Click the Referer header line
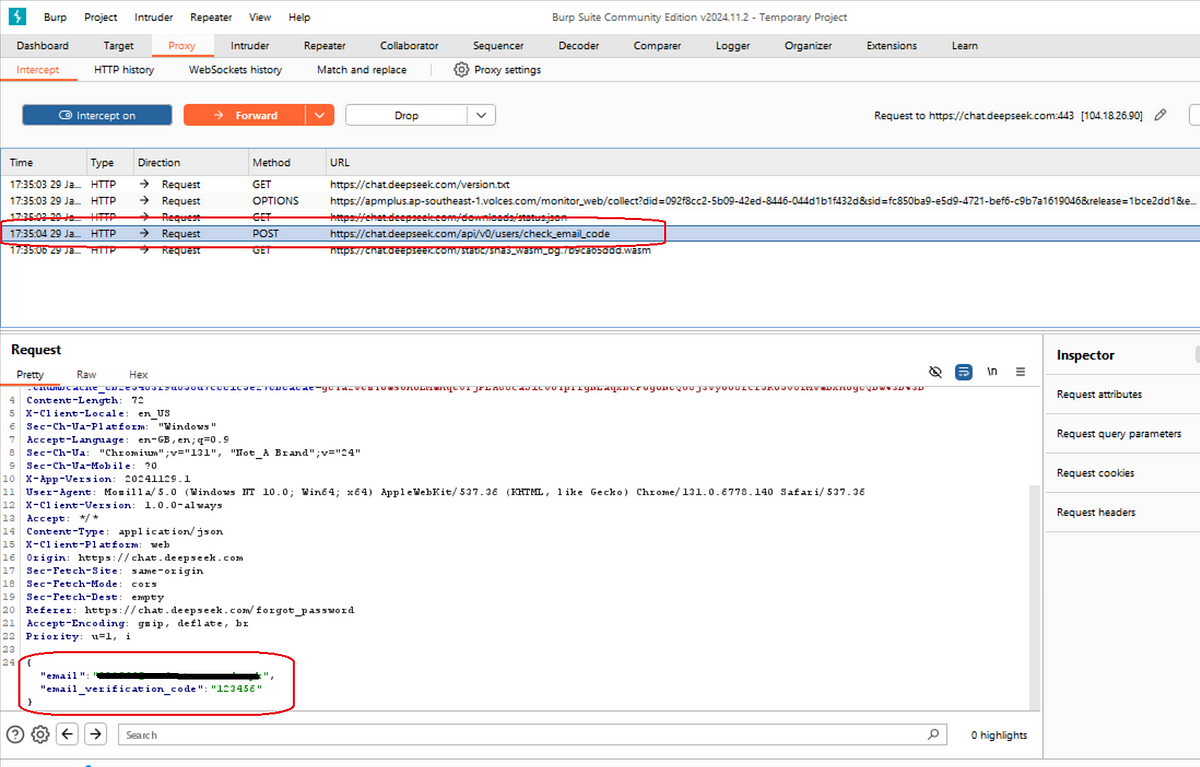 point(189,610)
